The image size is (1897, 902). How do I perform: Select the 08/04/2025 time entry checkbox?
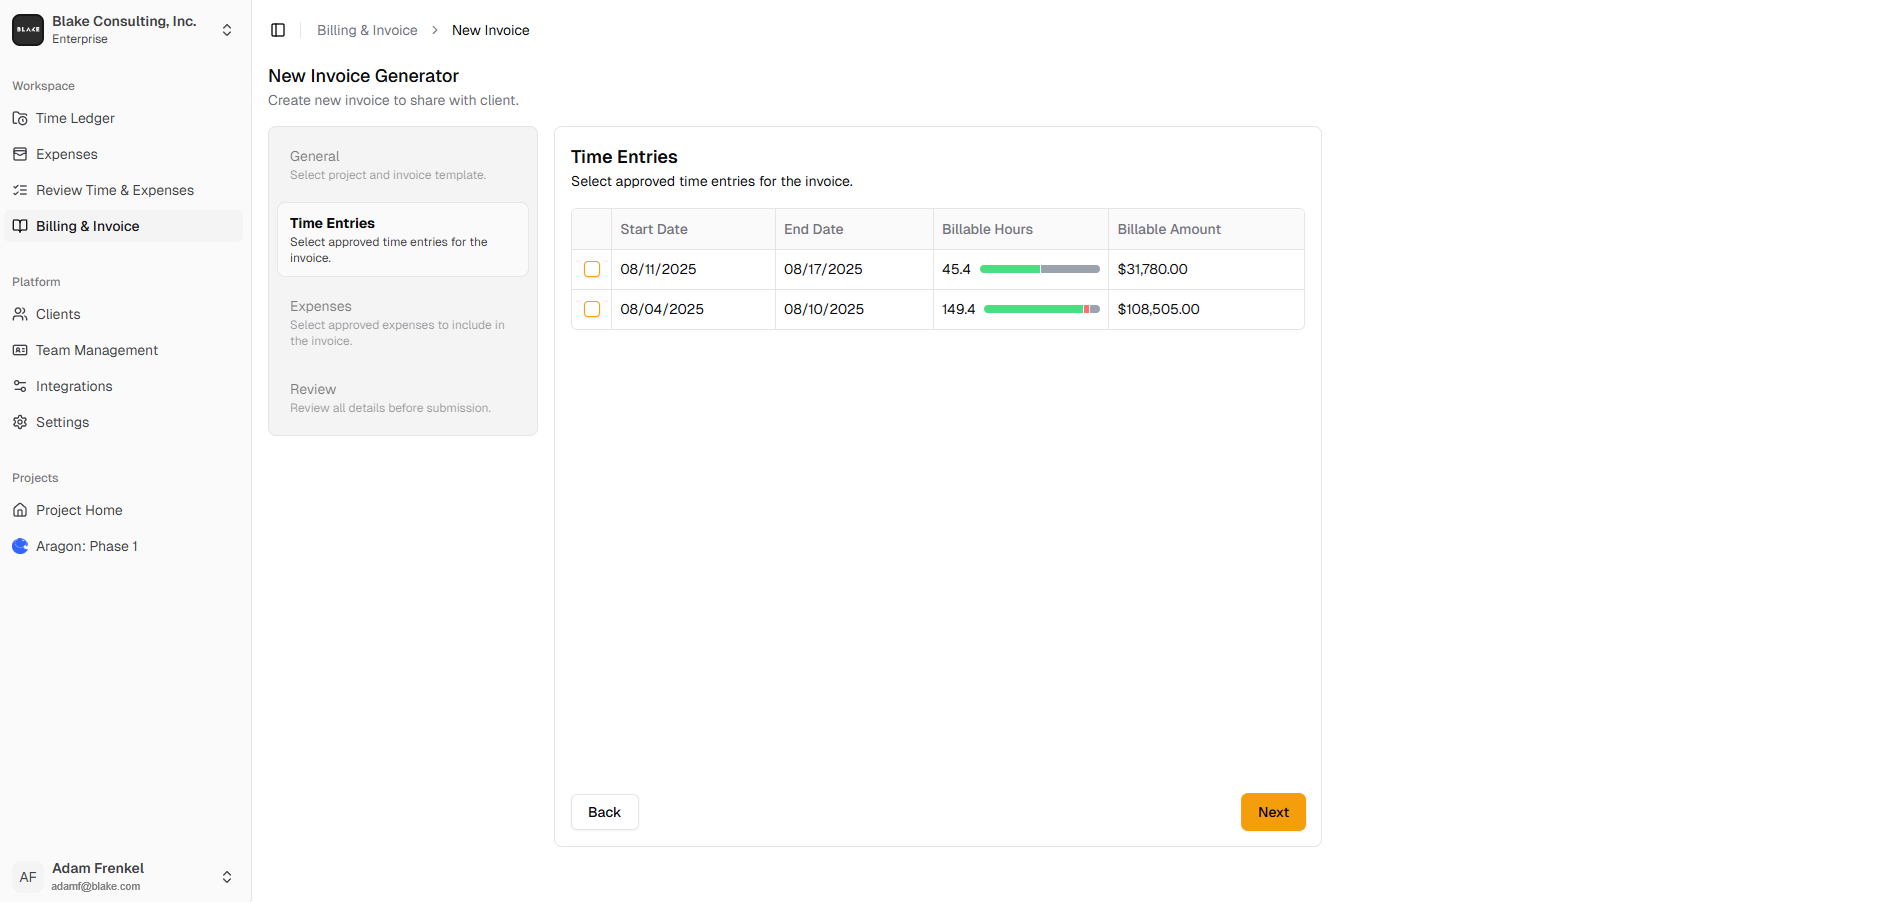pyautogui.click(x=592, y=309)
